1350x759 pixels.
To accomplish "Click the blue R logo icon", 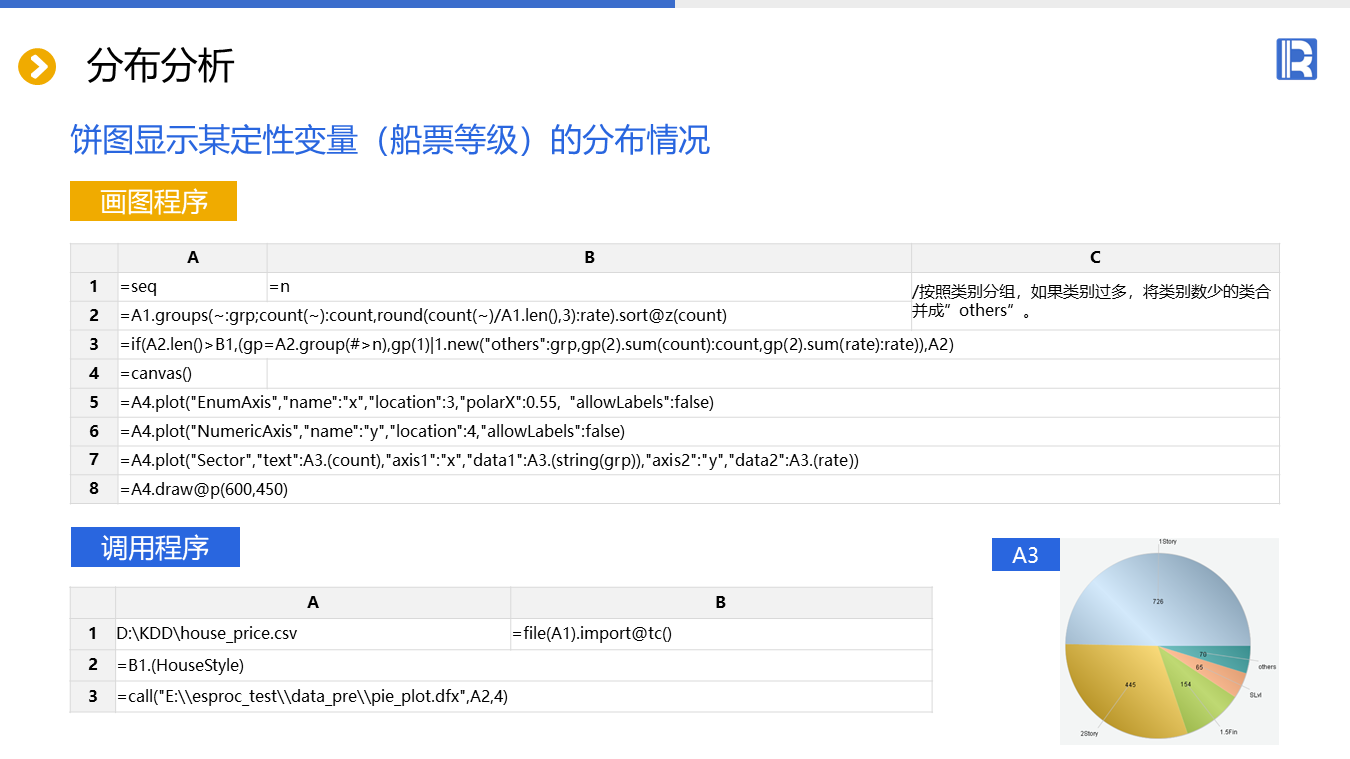I will 1296,59.
